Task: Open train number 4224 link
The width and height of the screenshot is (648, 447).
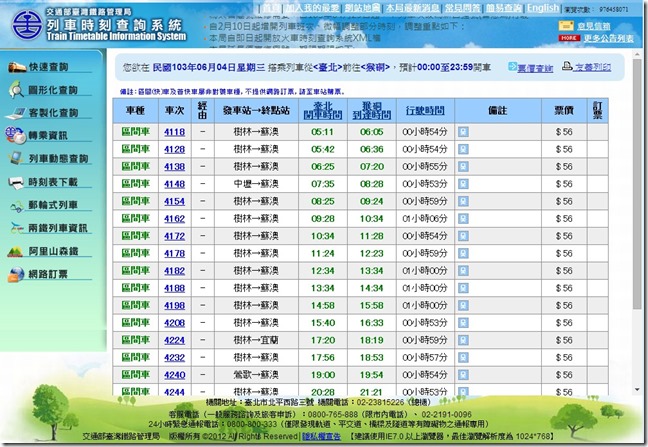Action: point(174,340)
